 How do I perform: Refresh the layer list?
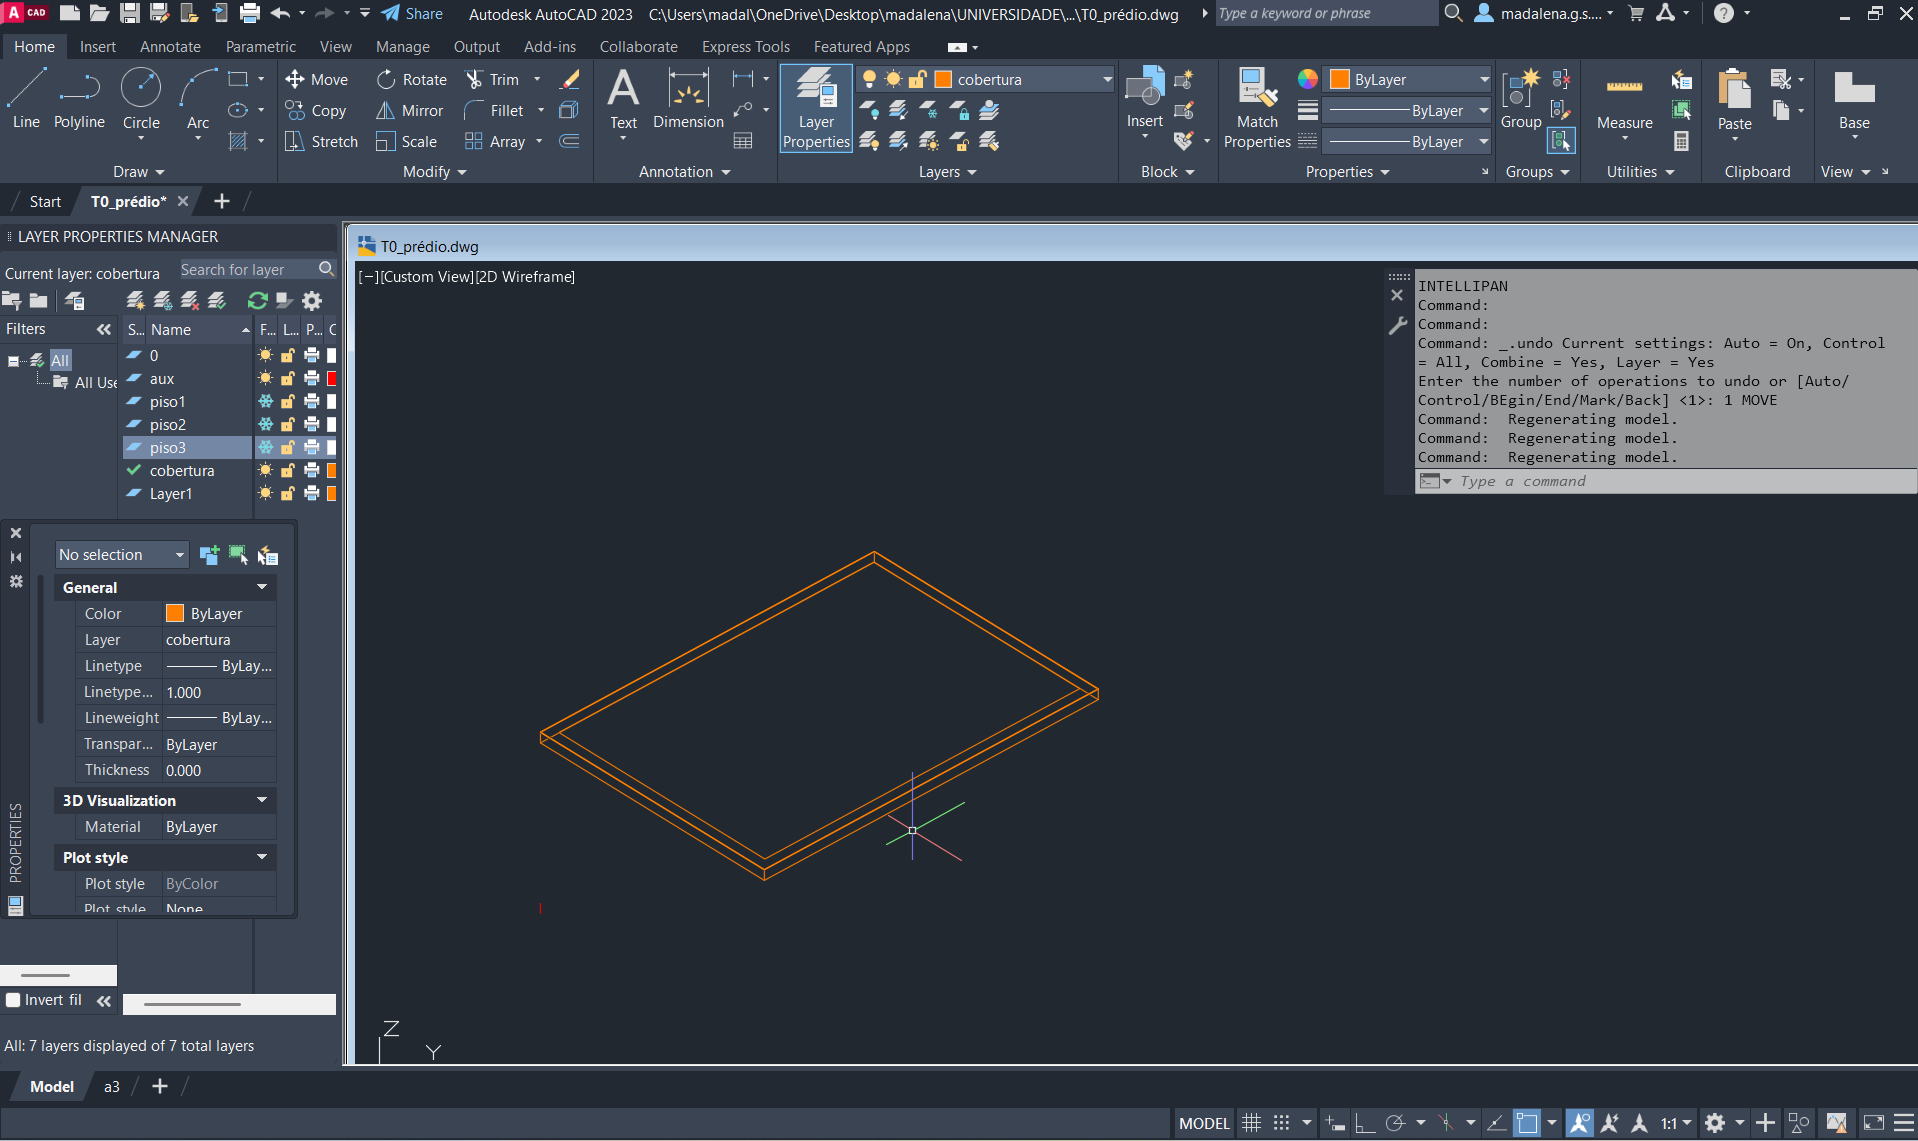(x=257, y=300)
